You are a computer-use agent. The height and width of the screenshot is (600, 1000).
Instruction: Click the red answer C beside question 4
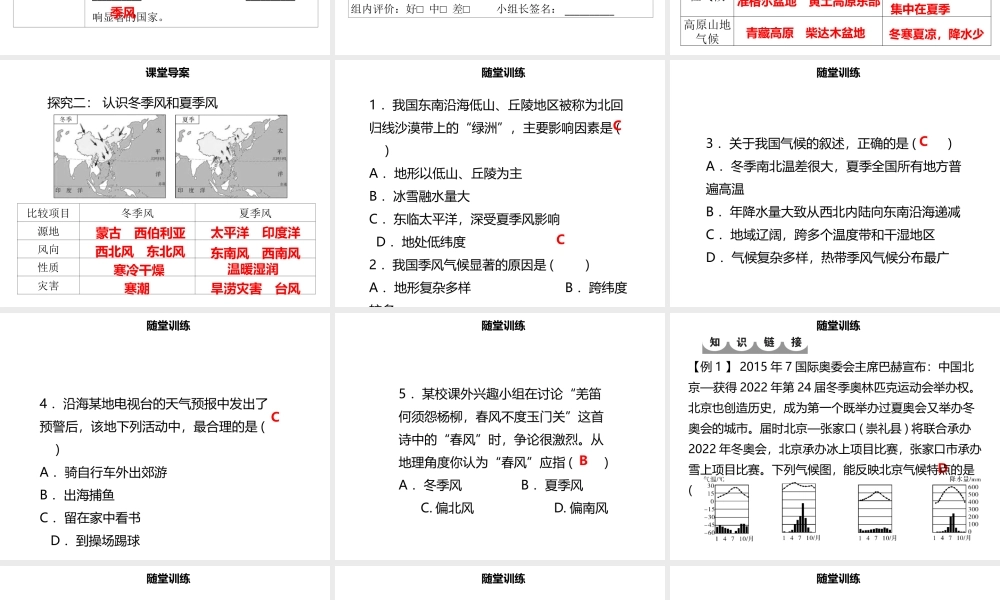tap(275, 417)
